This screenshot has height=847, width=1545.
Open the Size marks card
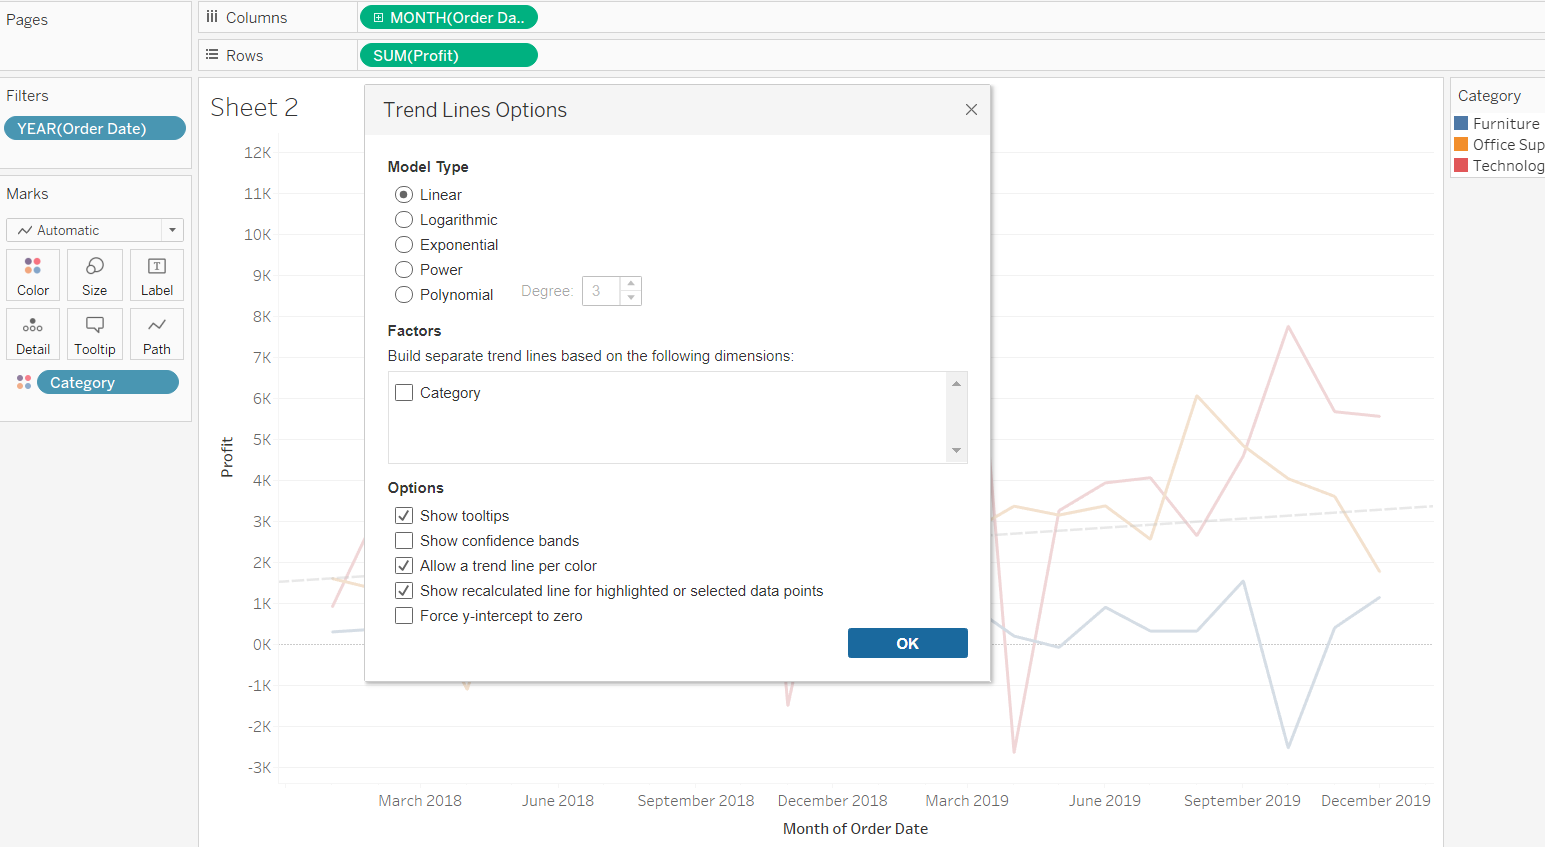click(95, 275)
